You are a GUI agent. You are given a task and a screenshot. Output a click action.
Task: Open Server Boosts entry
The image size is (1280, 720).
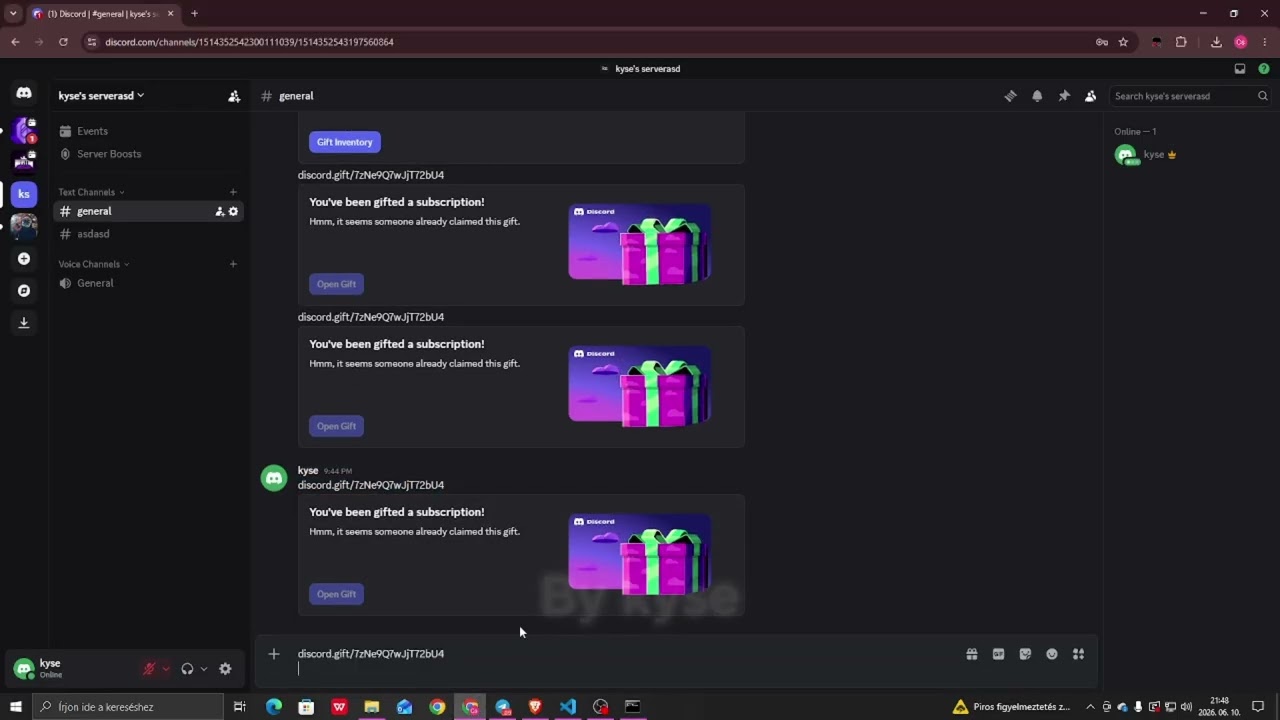click(148, 154)
